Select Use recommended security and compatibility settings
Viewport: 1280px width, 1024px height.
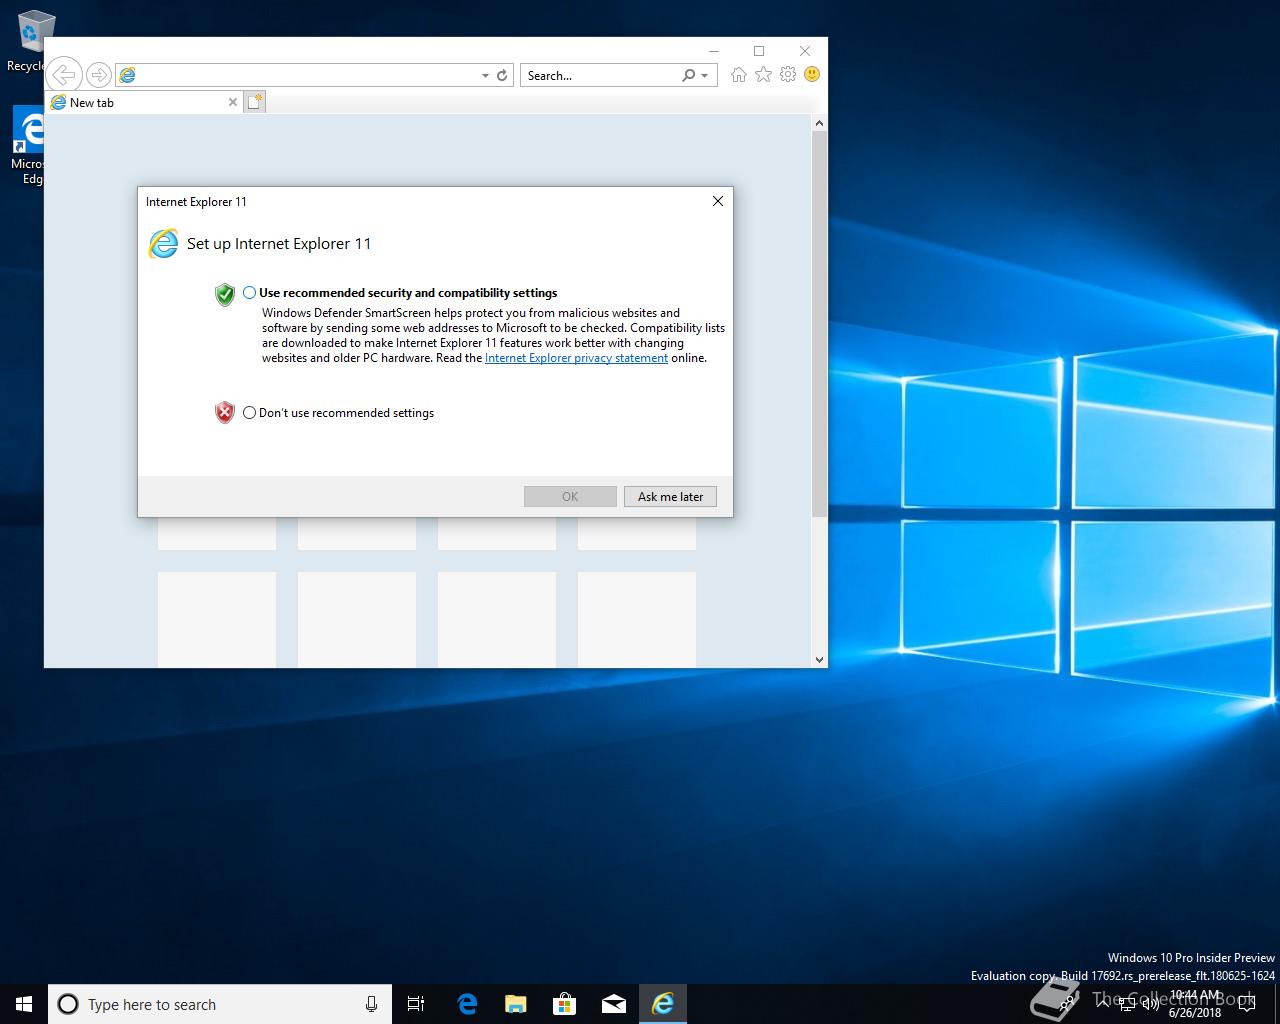coord(249,293)
